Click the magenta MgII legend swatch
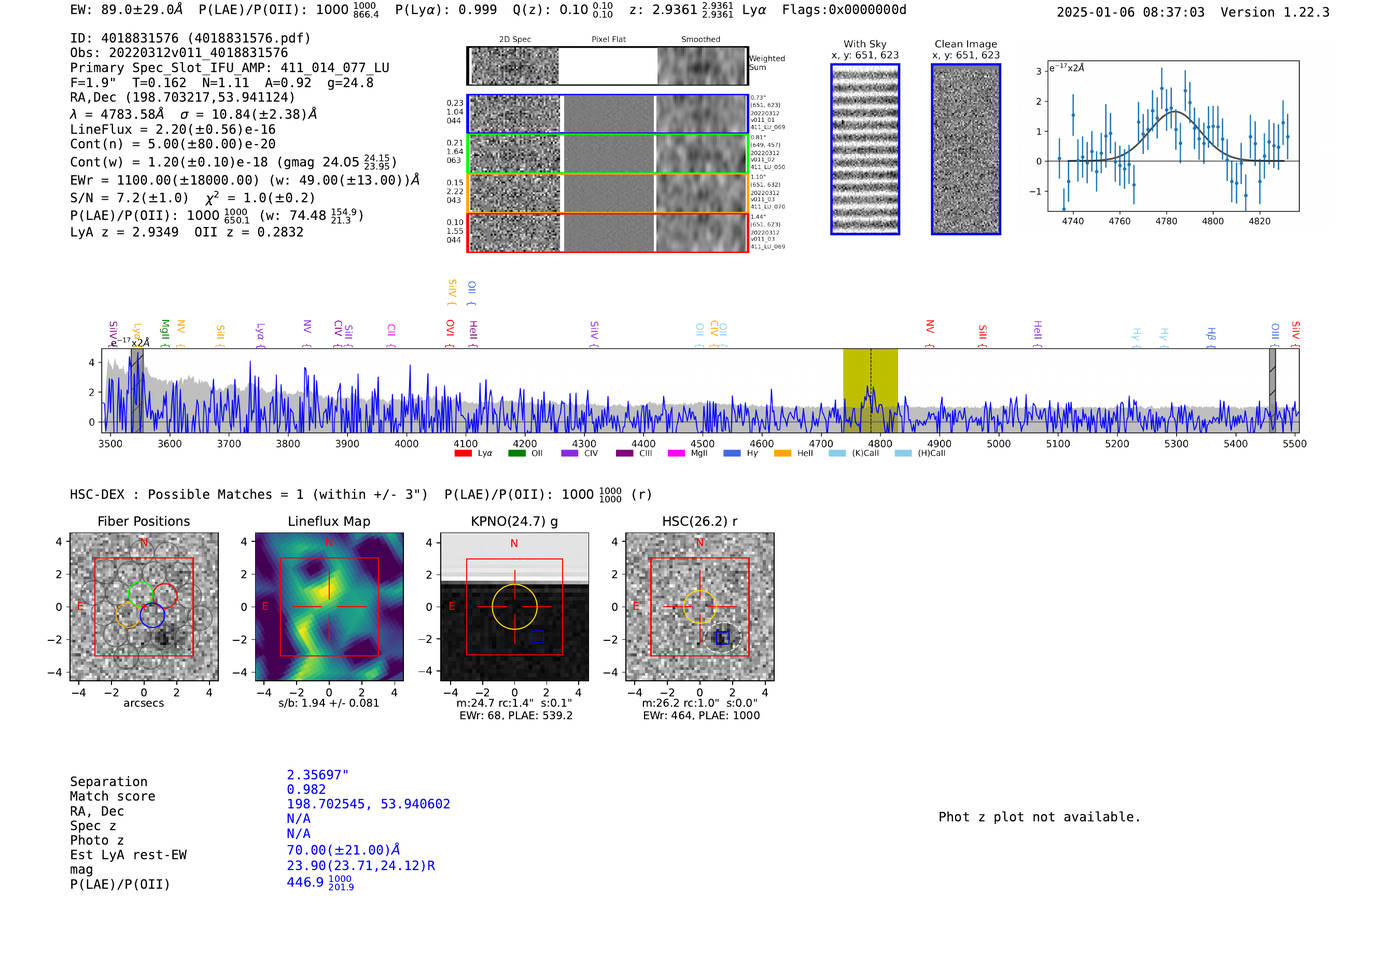The height and width of the screenshot is (953, 1400). pyautogui.click(x=676, y=453)
